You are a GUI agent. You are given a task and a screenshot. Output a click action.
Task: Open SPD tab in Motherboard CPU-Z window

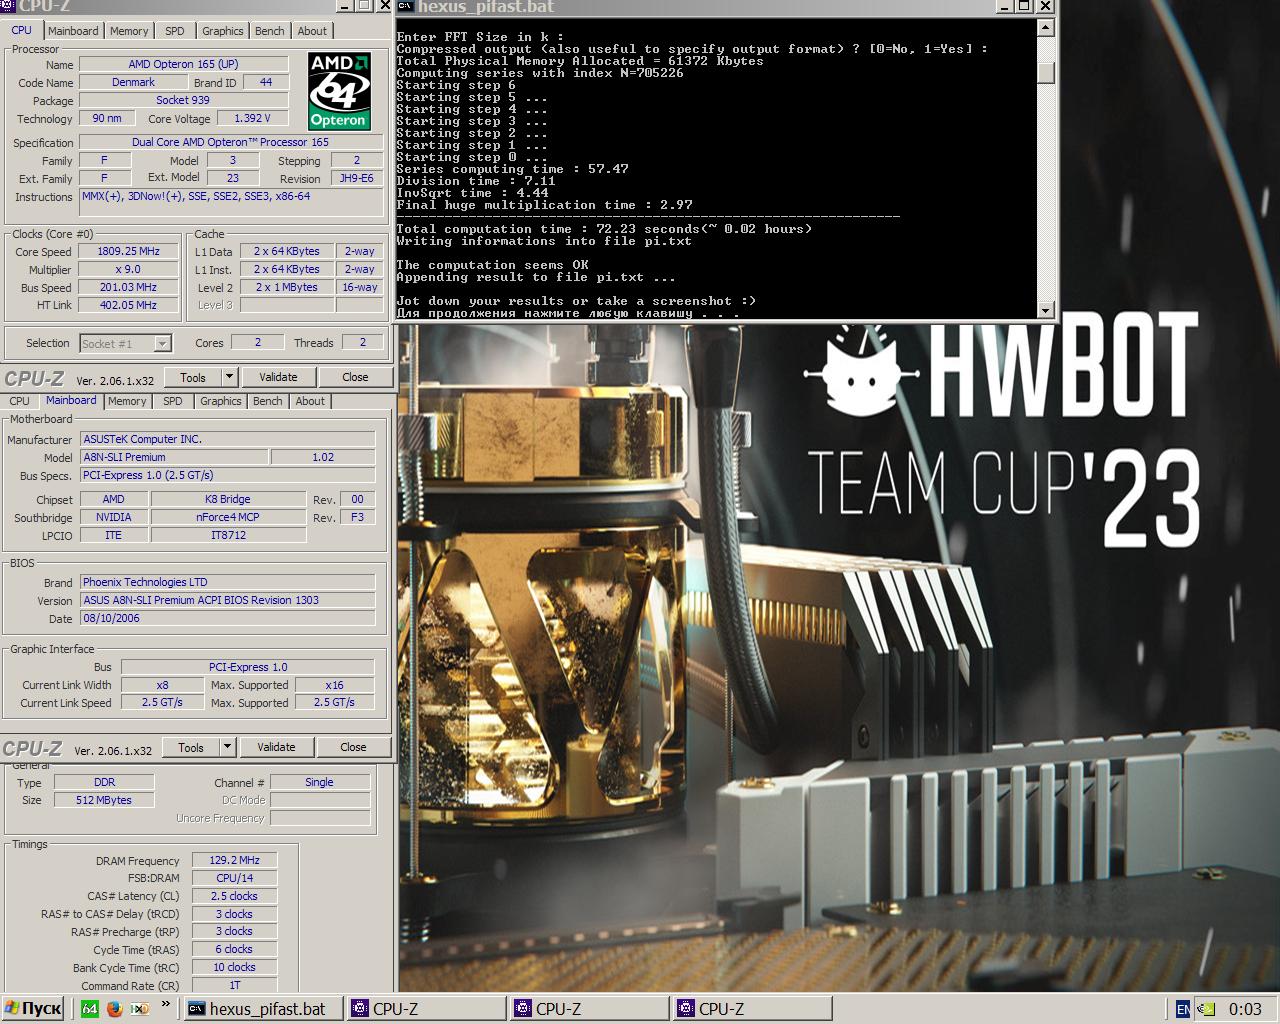pos(173,401)
